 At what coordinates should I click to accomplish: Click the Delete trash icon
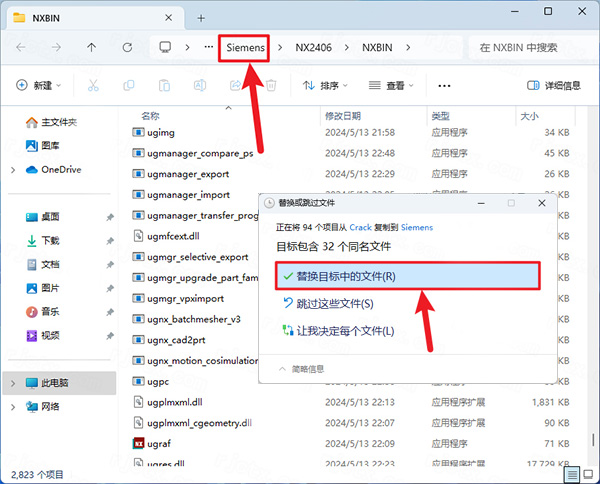pyautogui.click(x=271, y=85)
